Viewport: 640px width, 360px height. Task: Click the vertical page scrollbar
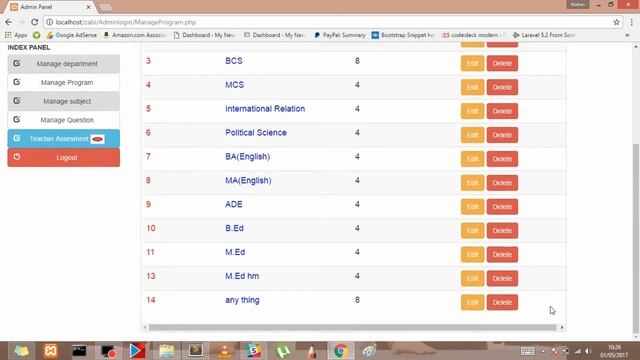click(x=636, y=239)
